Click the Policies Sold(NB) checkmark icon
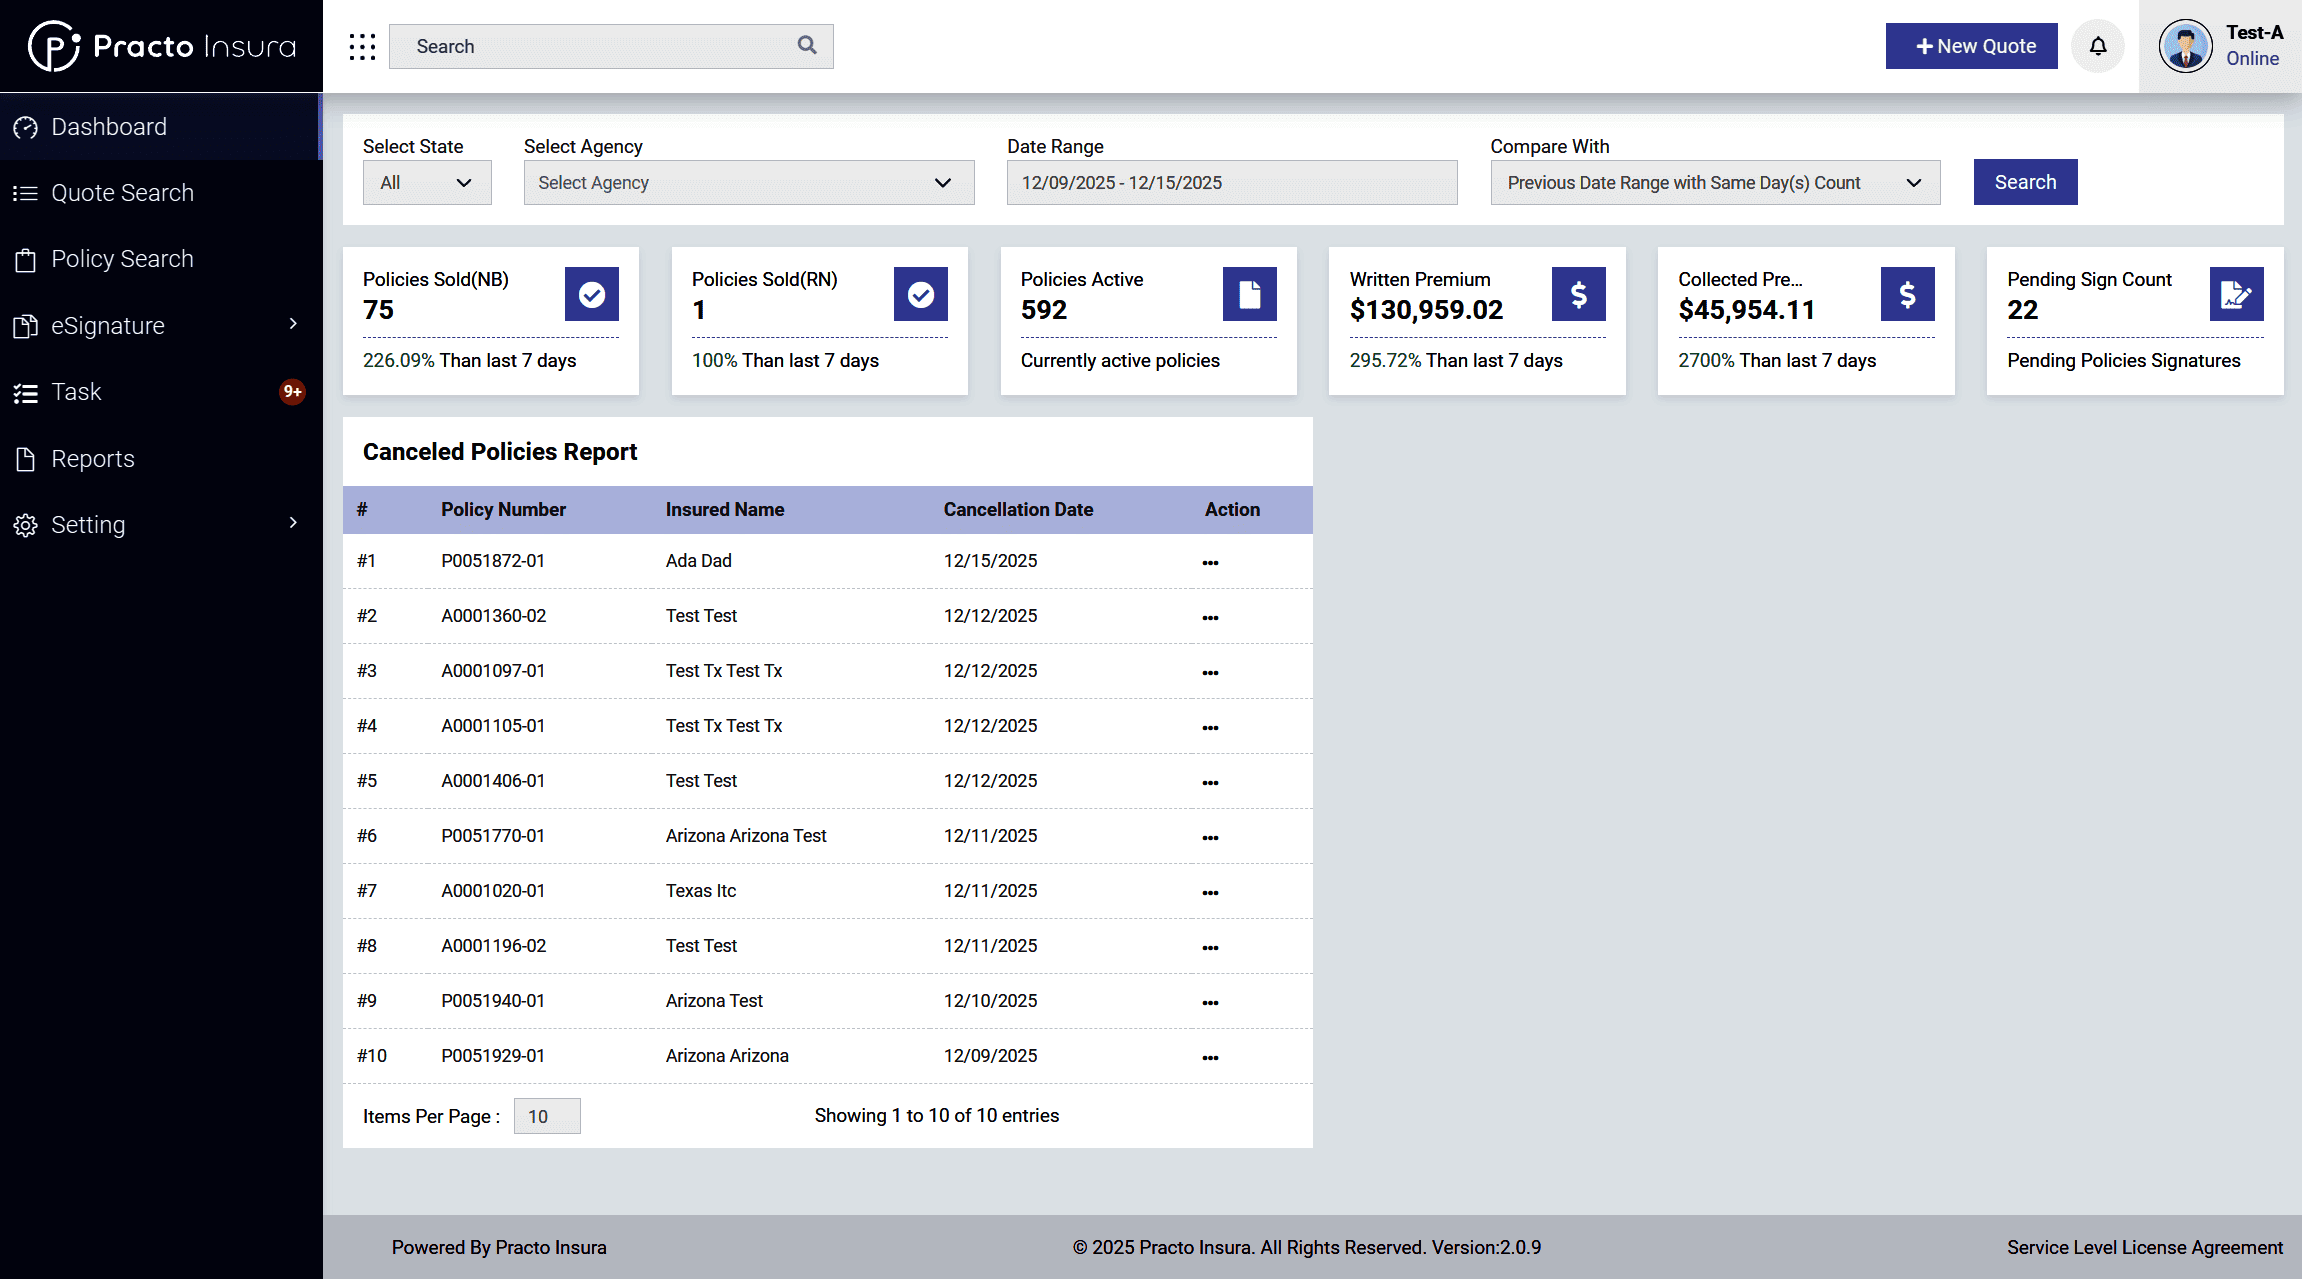 tap(591, 294)
